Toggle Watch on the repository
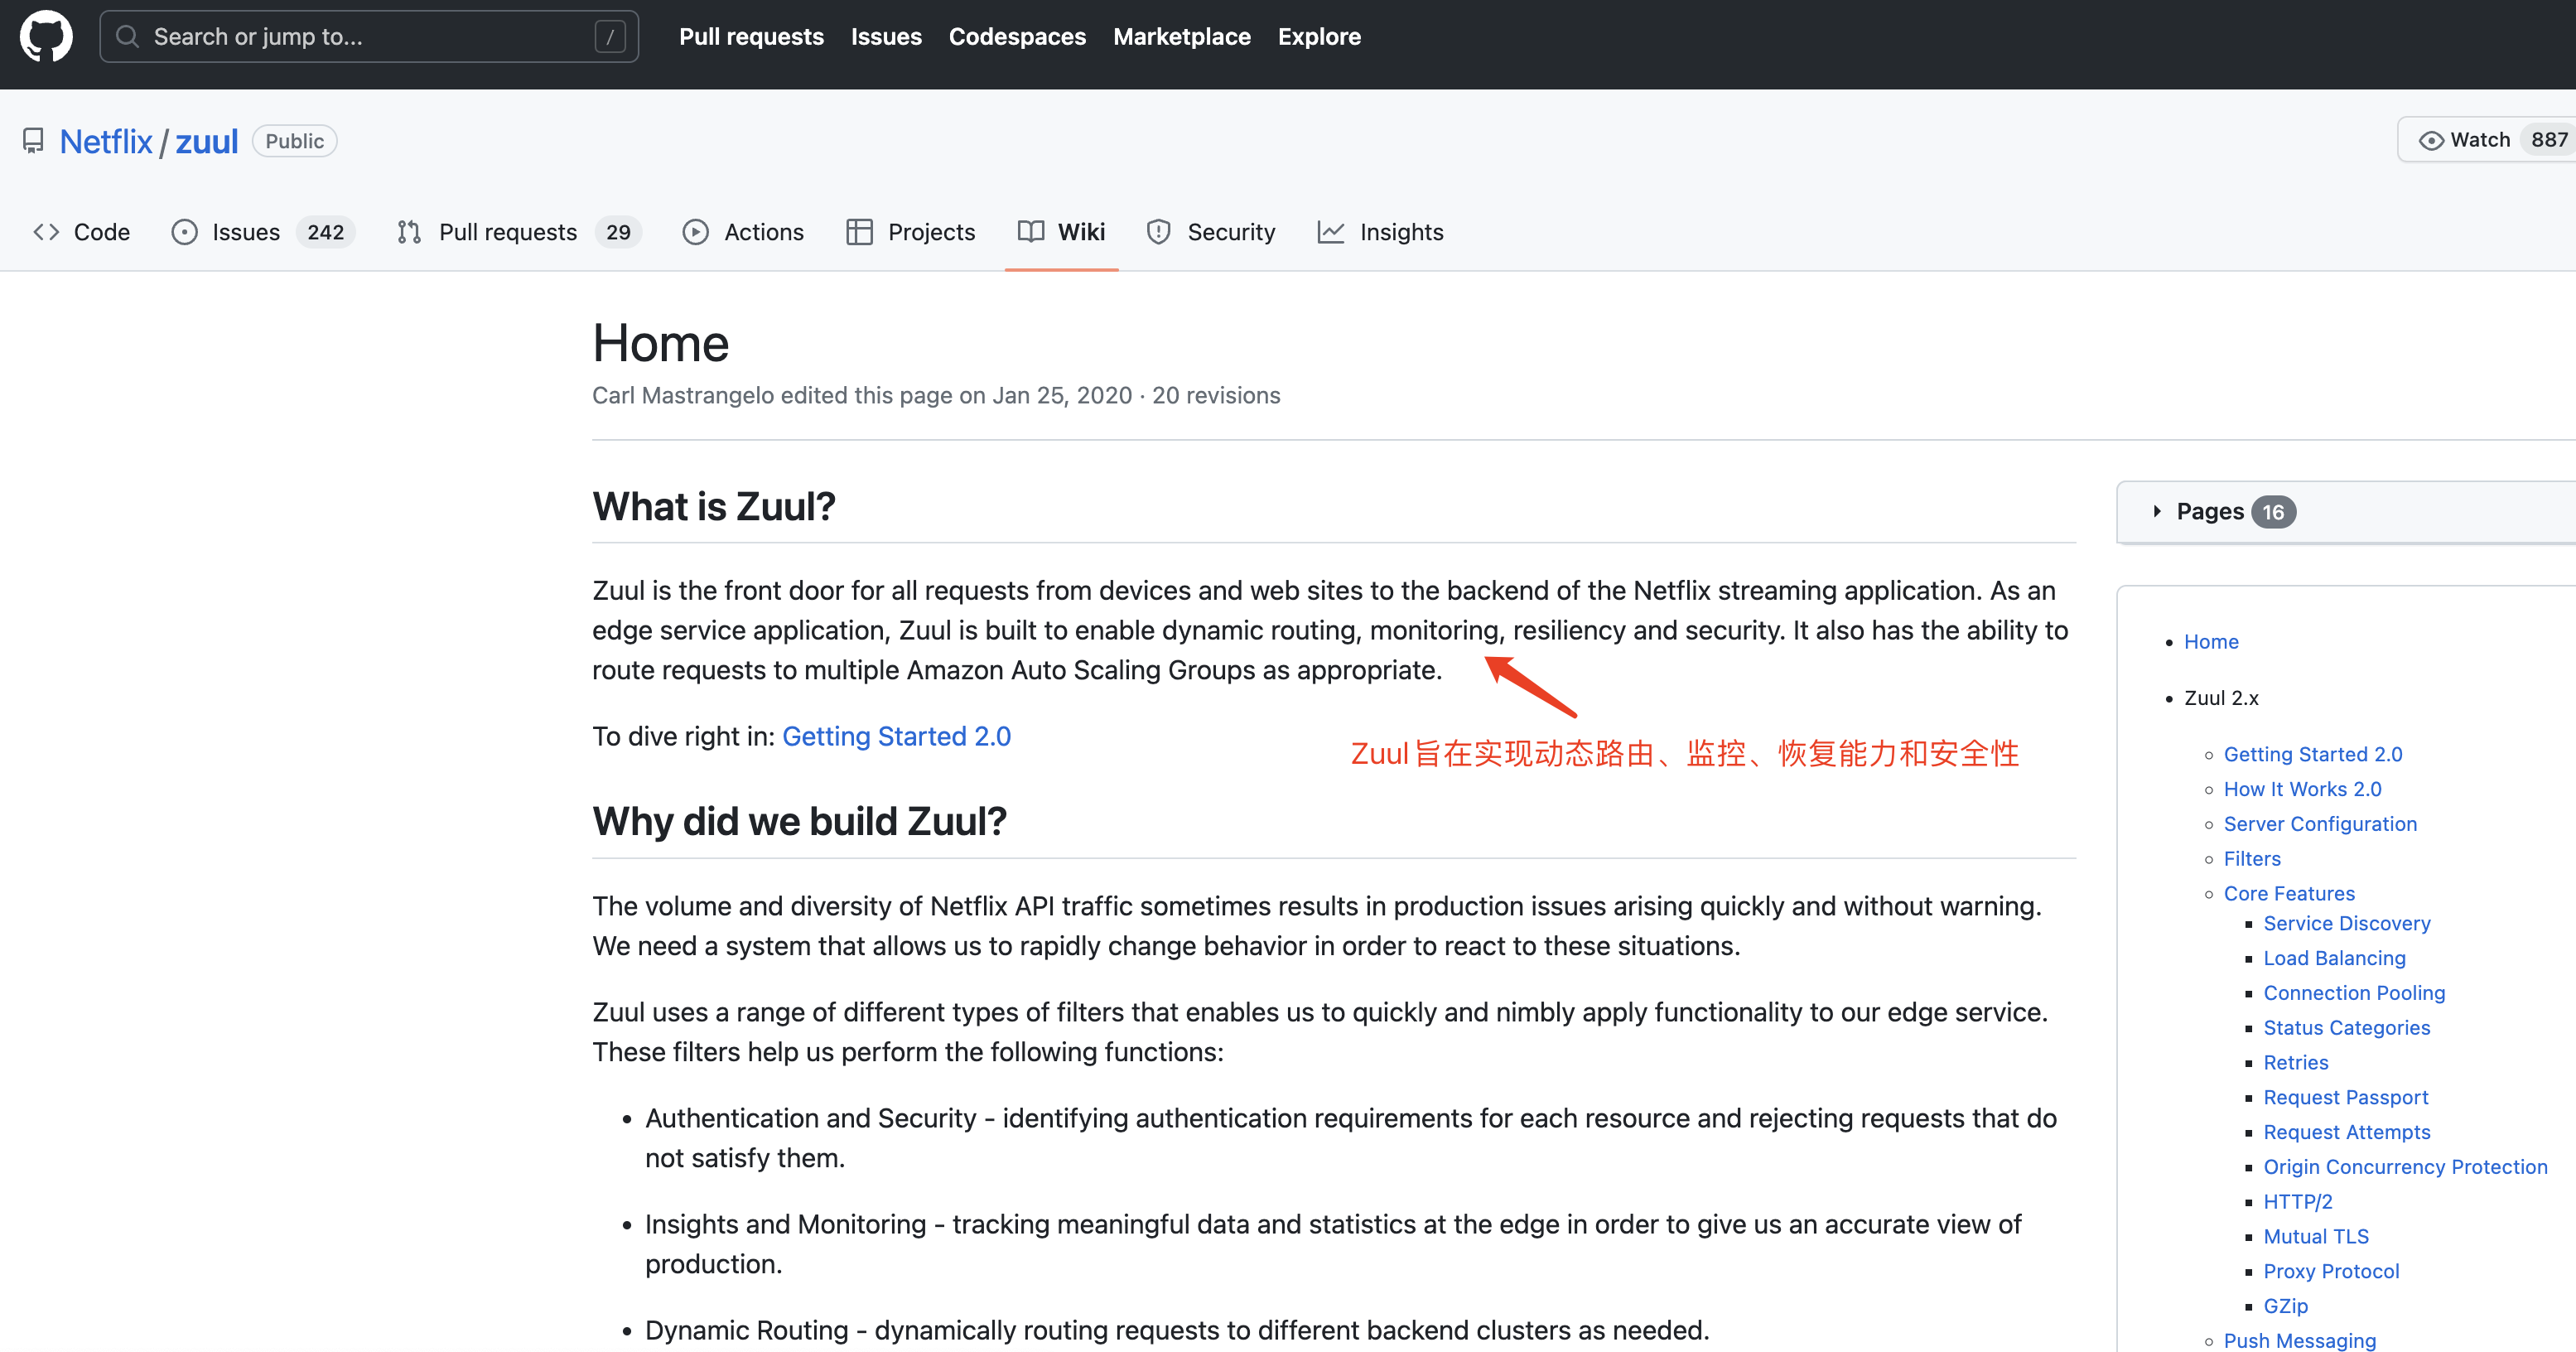Viewport: 2576px width, 1352px height. pyautogui.click(x=2478, y=140)
